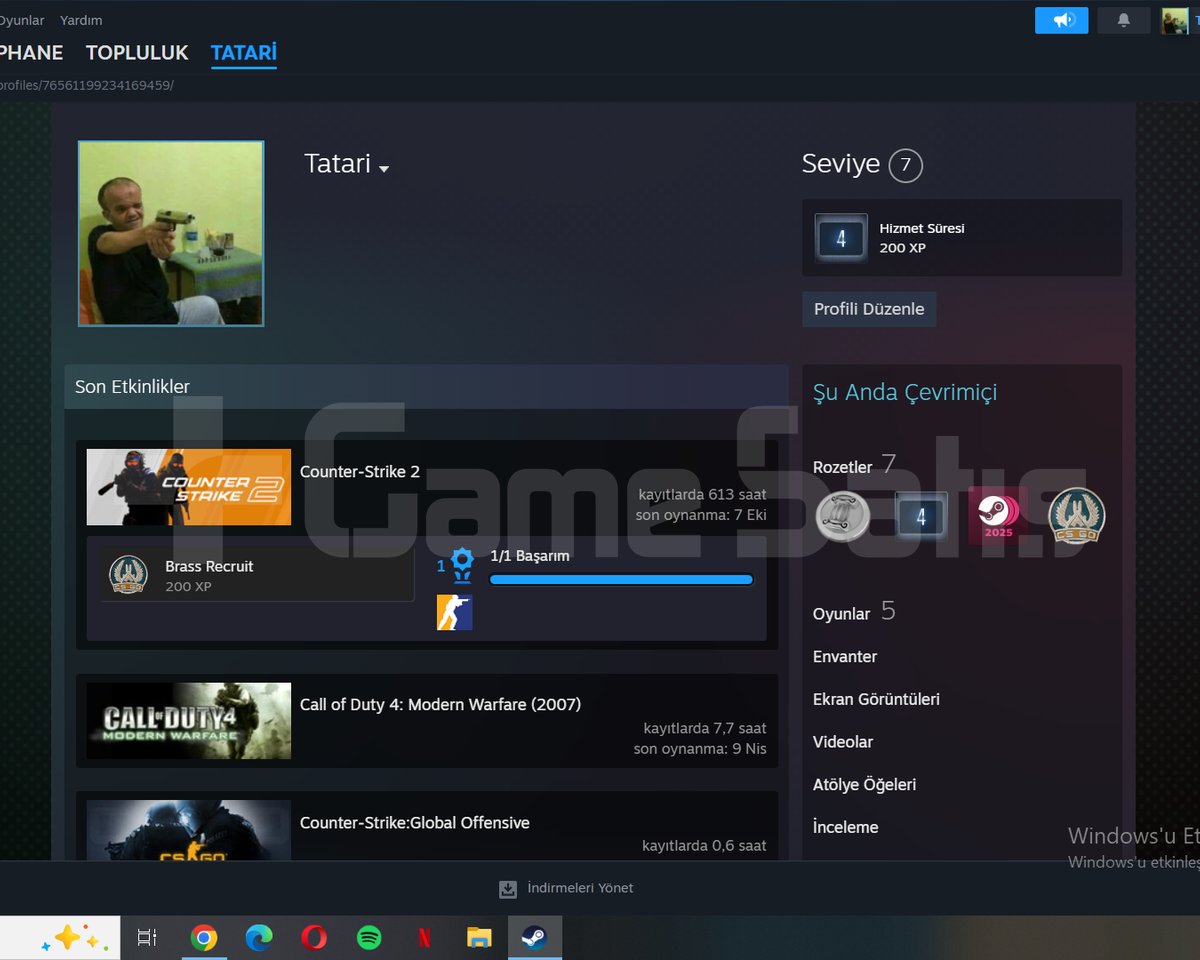Open the yellow Counter-Strike achievement icon
1200x960 pixels.
(454, 612)
